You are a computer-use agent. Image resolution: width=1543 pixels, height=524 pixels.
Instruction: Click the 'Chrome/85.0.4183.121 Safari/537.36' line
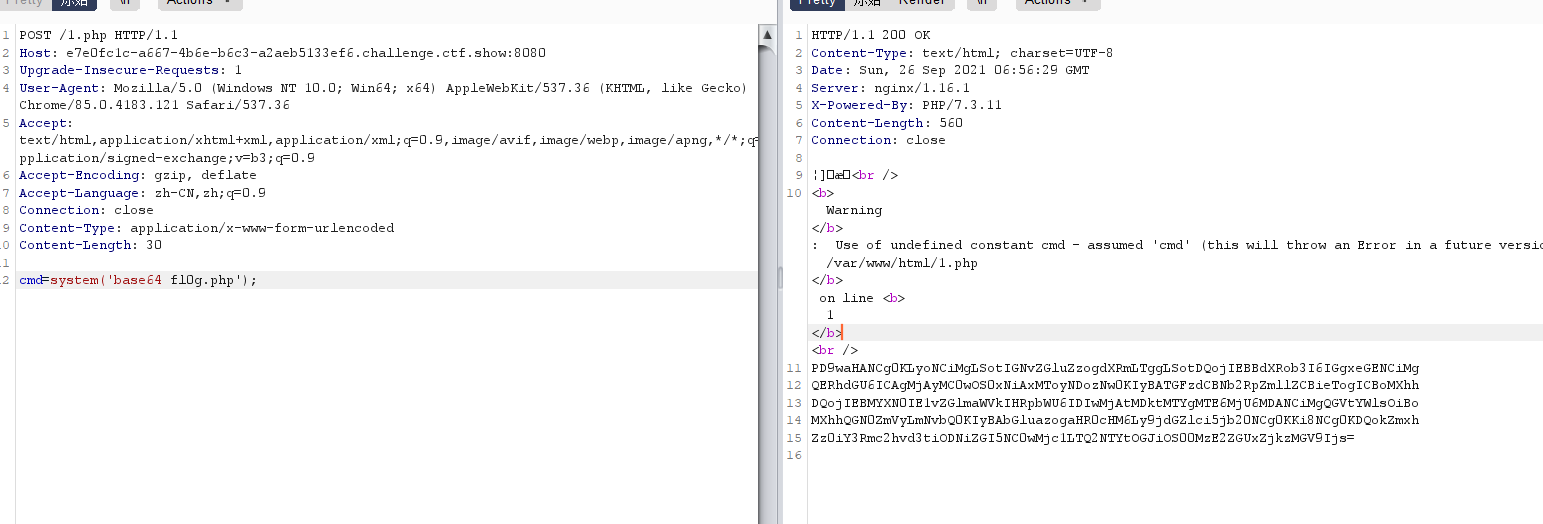[154, 105]
